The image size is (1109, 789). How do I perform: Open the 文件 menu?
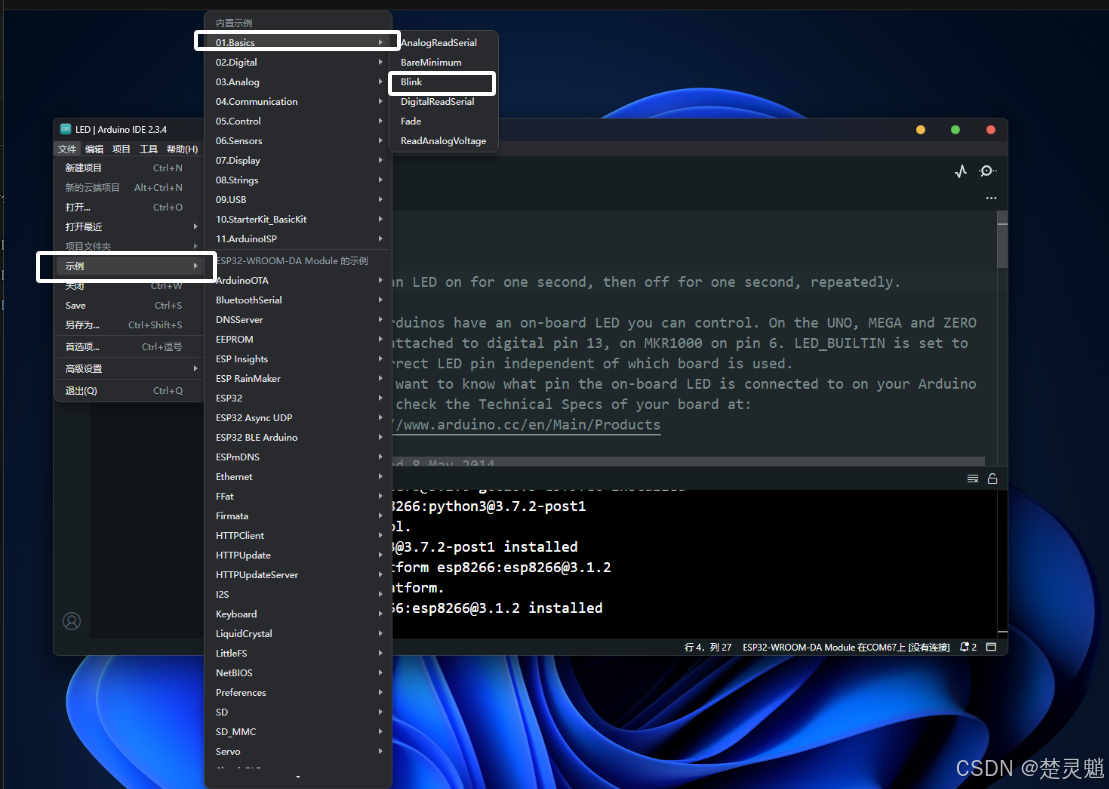click(x=67, y=149)
